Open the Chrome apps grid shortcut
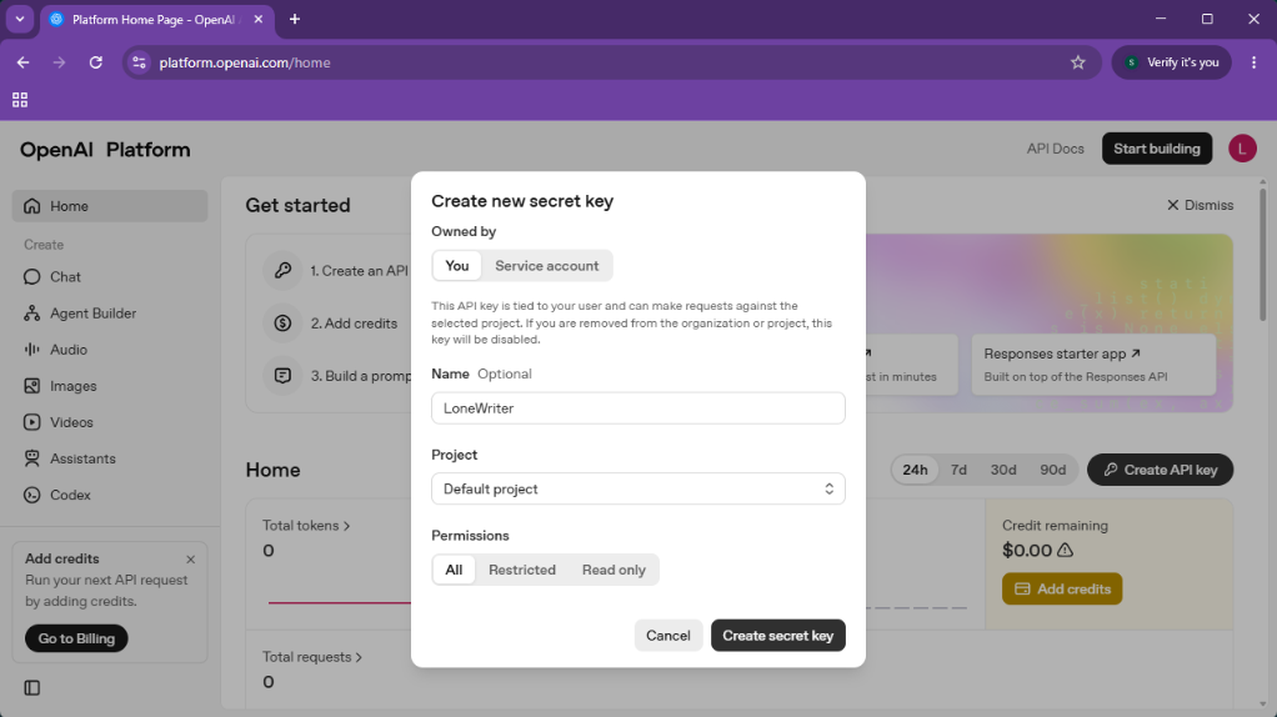This screenshot has height=717, width=1277. (20, 100)
